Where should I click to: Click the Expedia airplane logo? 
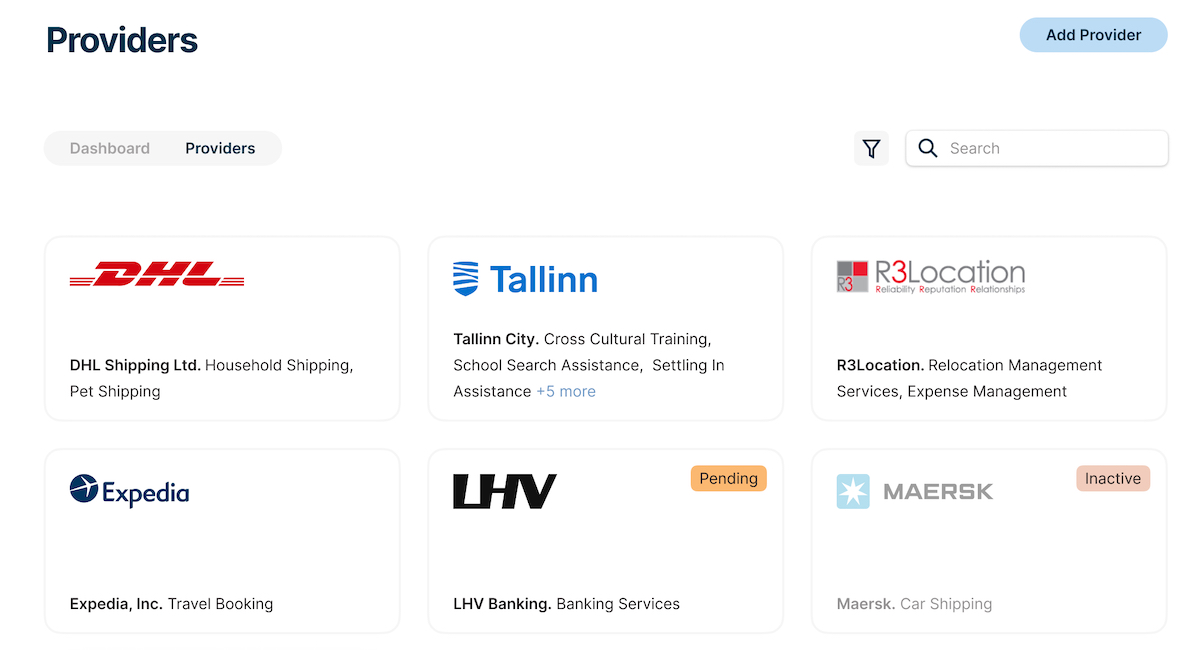(85, 489)
